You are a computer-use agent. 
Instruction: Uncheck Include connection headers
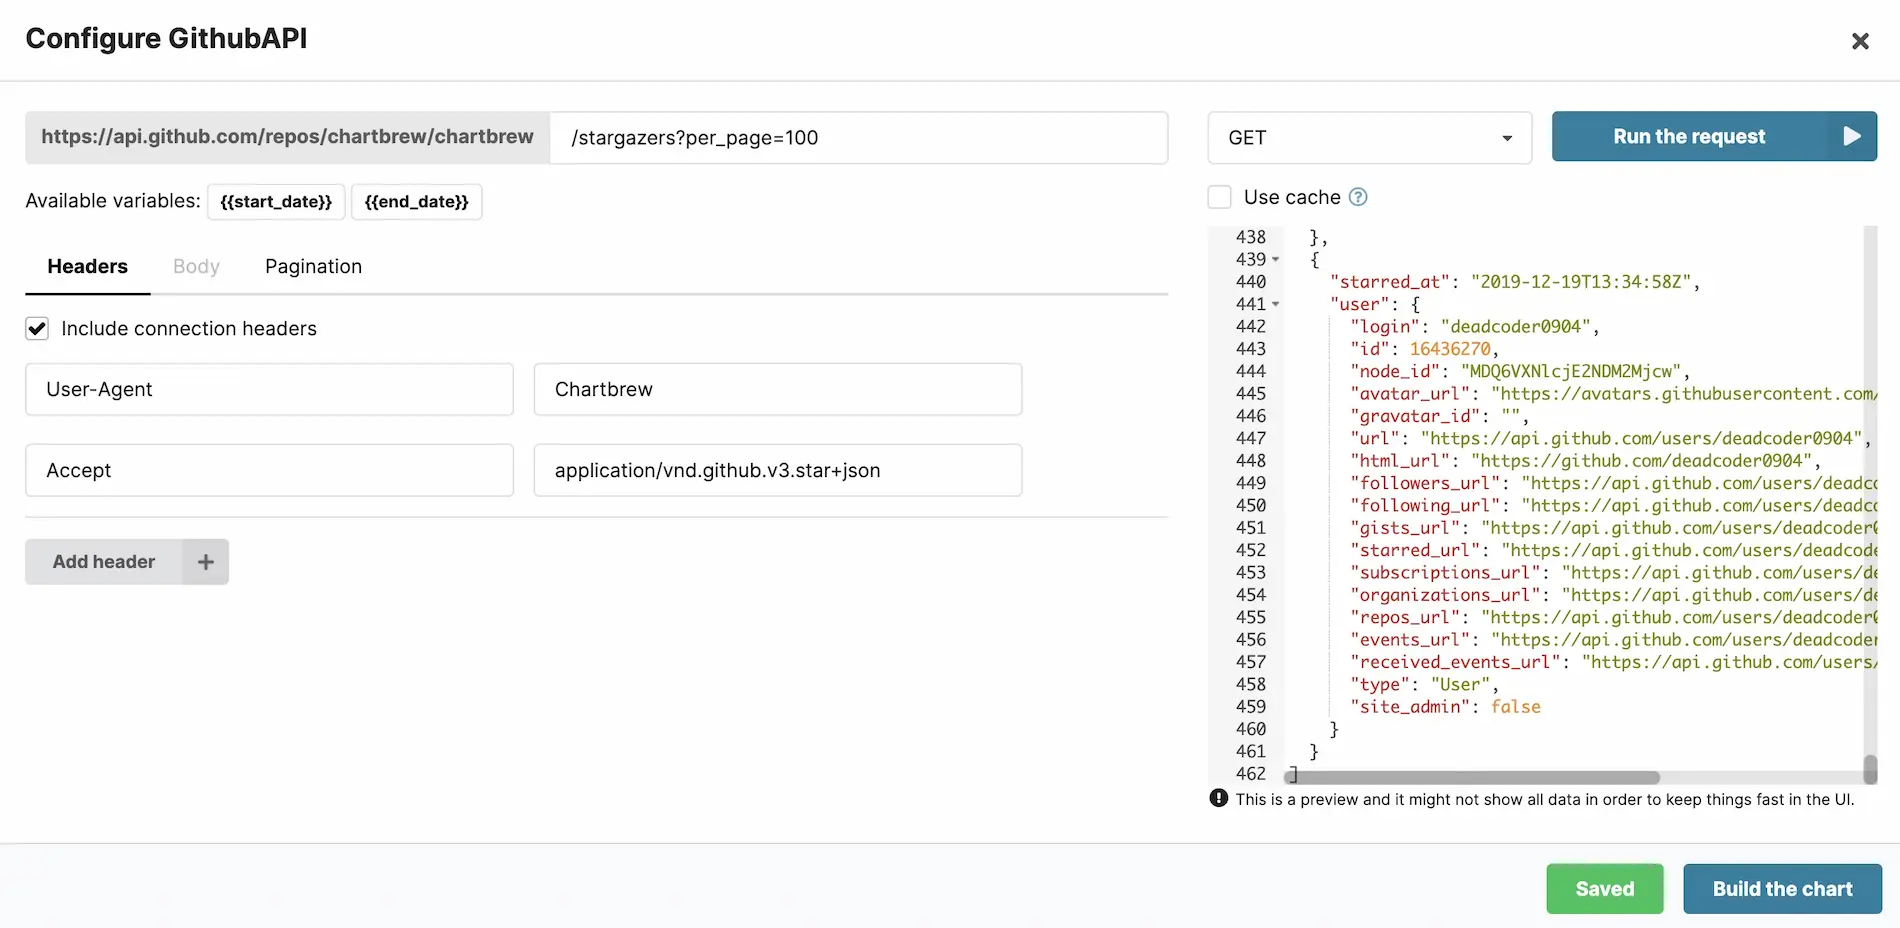[37, 328]
